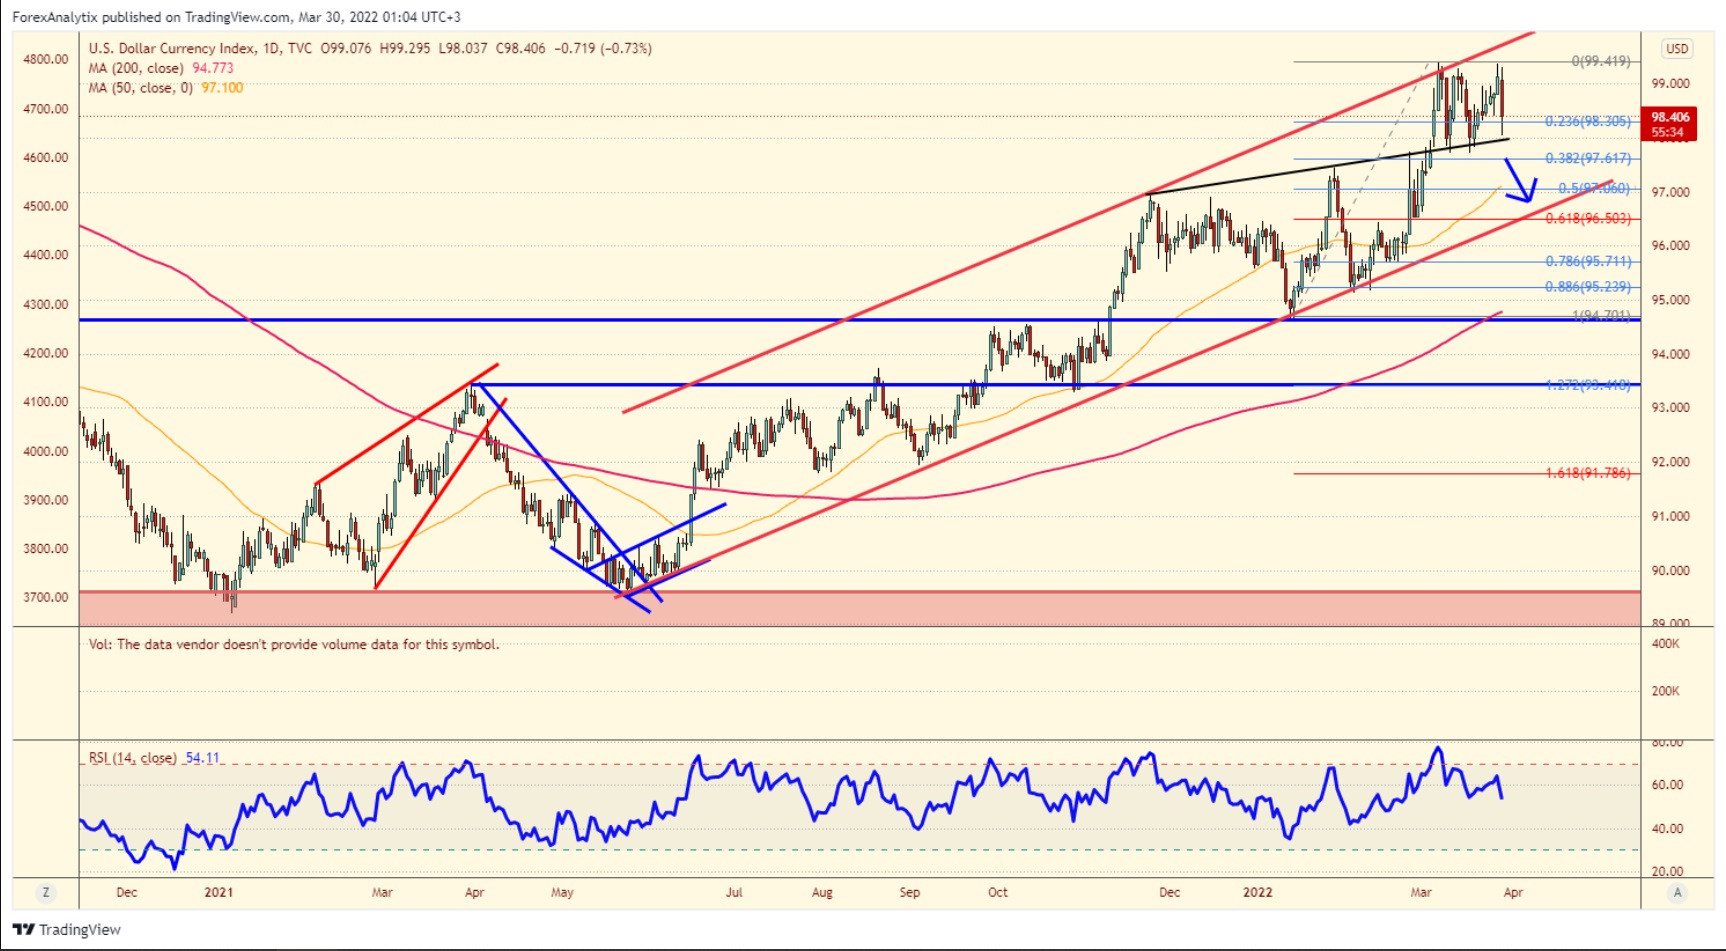Viewport: 1726px width, 951px height.
Task: Click the A auto-scale button at bottom right
Action: pos(1678,892)
